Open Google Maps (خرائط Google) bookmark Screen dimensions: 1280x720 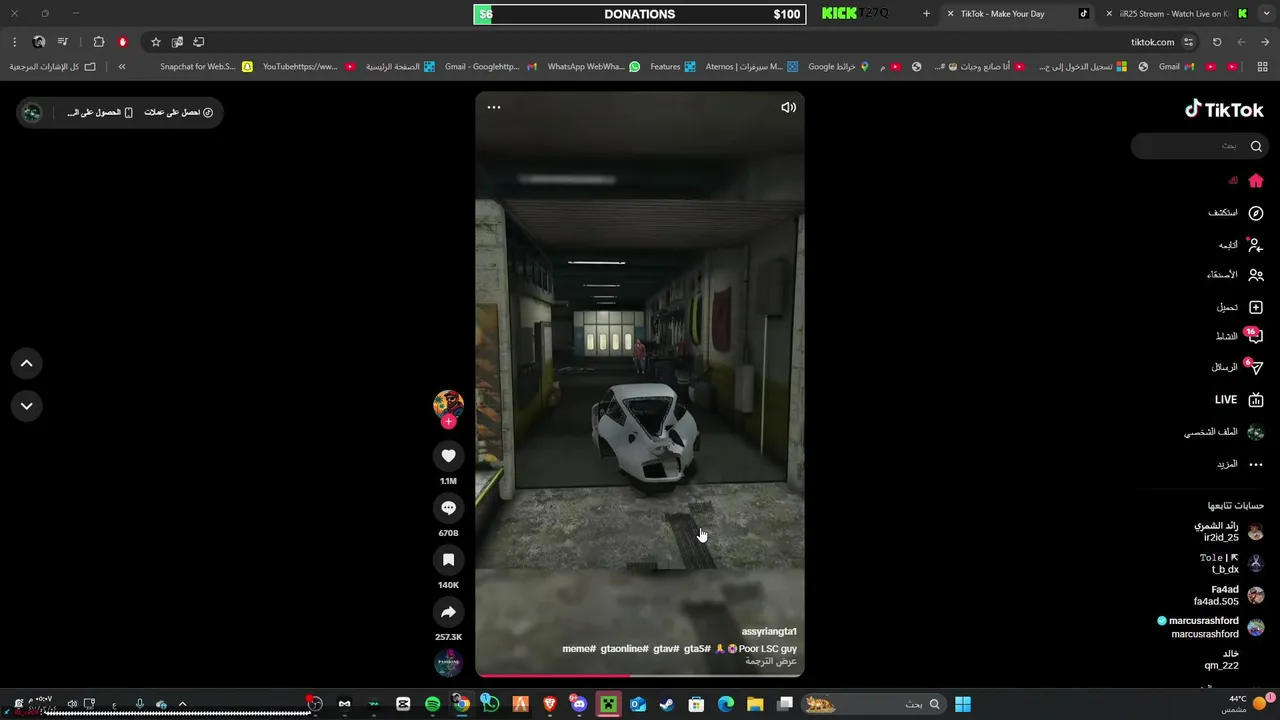(x=839, y=67)
